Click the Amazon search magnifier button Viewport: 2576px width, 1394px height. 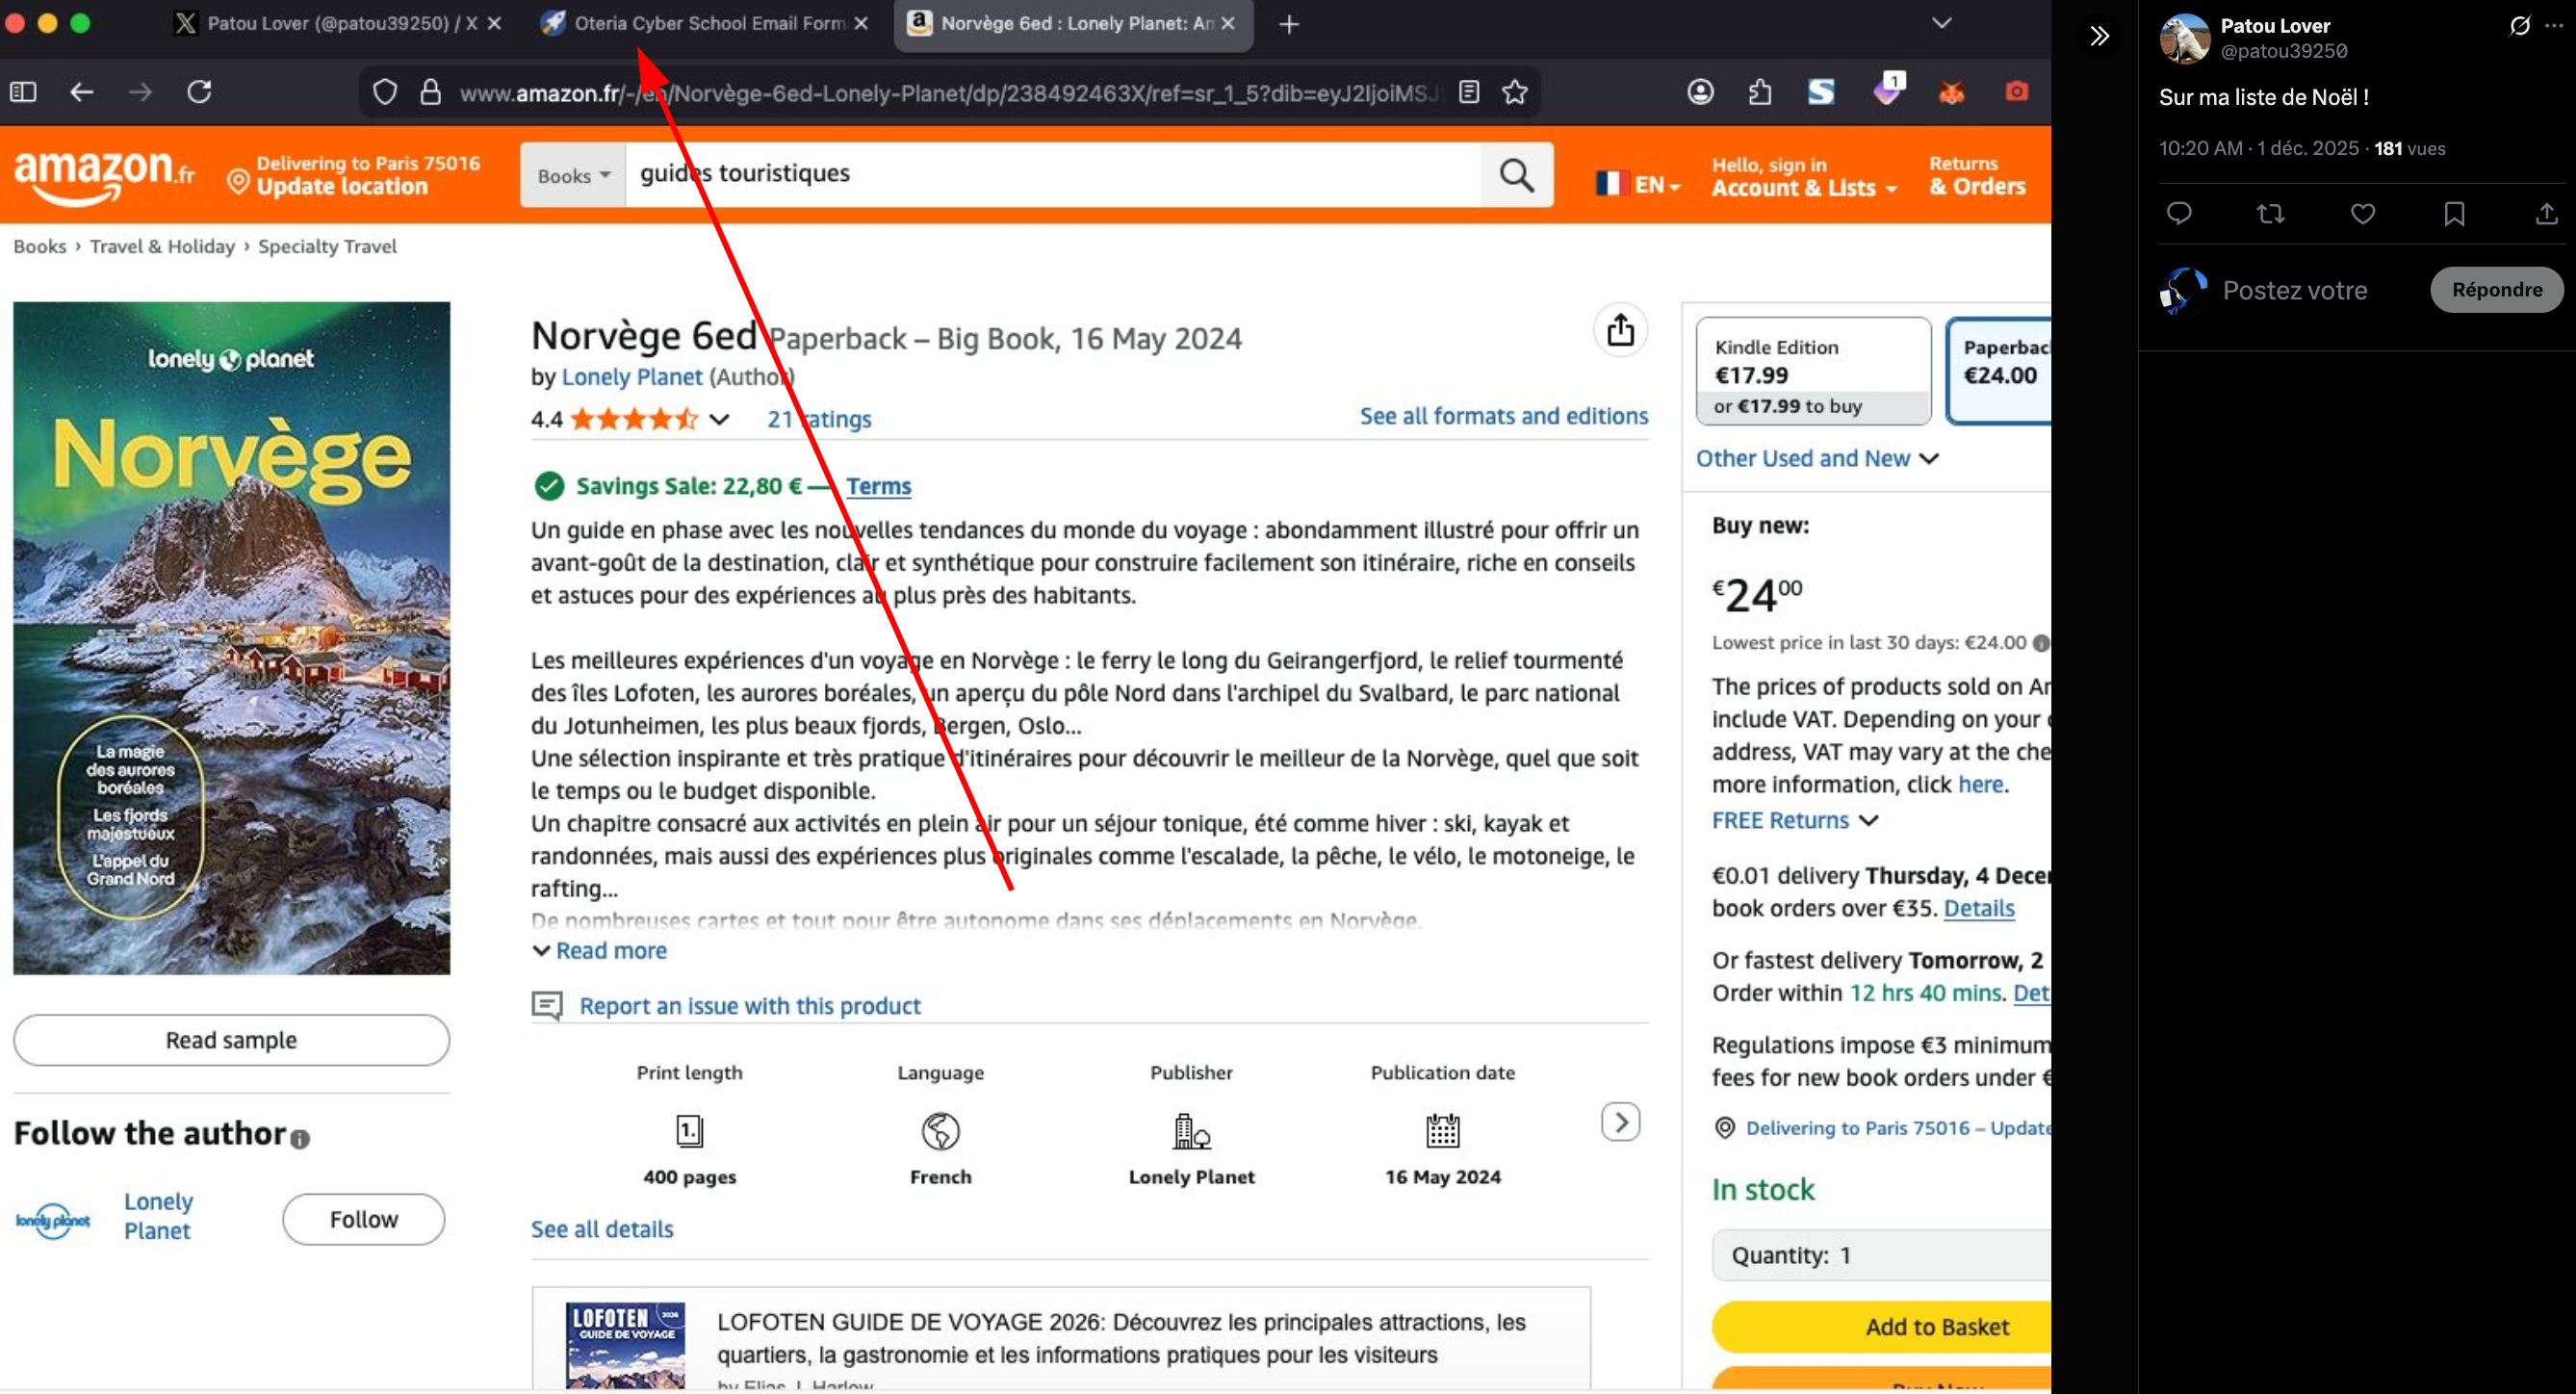(x=1516, y=175)
